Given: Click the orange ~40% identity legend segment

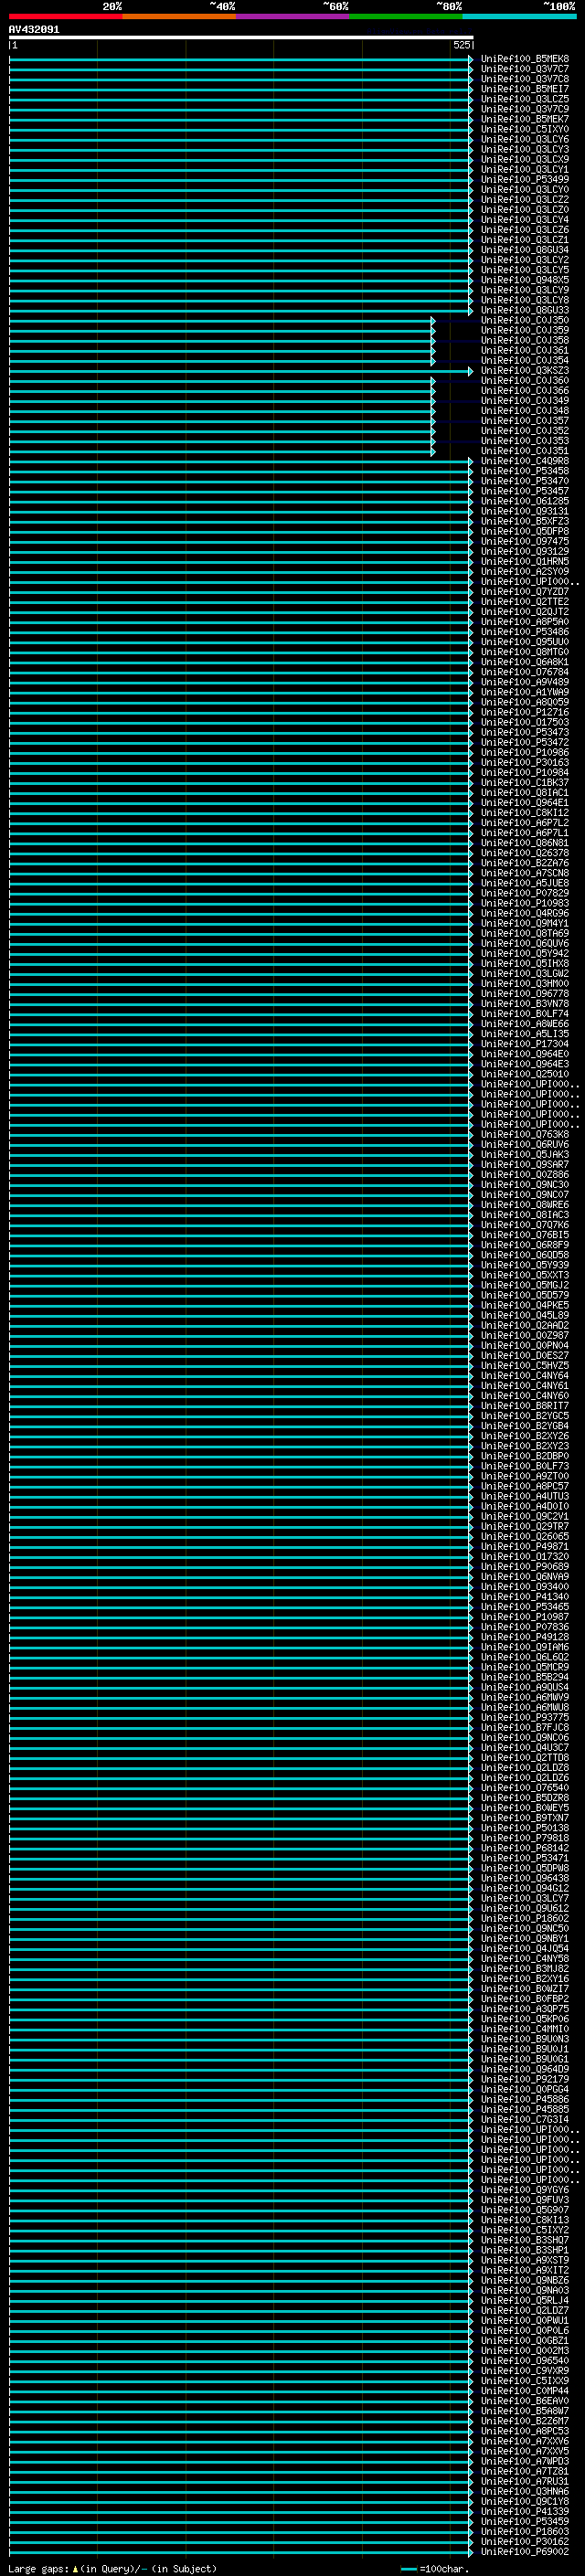Looking at the screenshot, I should point(179,16).
